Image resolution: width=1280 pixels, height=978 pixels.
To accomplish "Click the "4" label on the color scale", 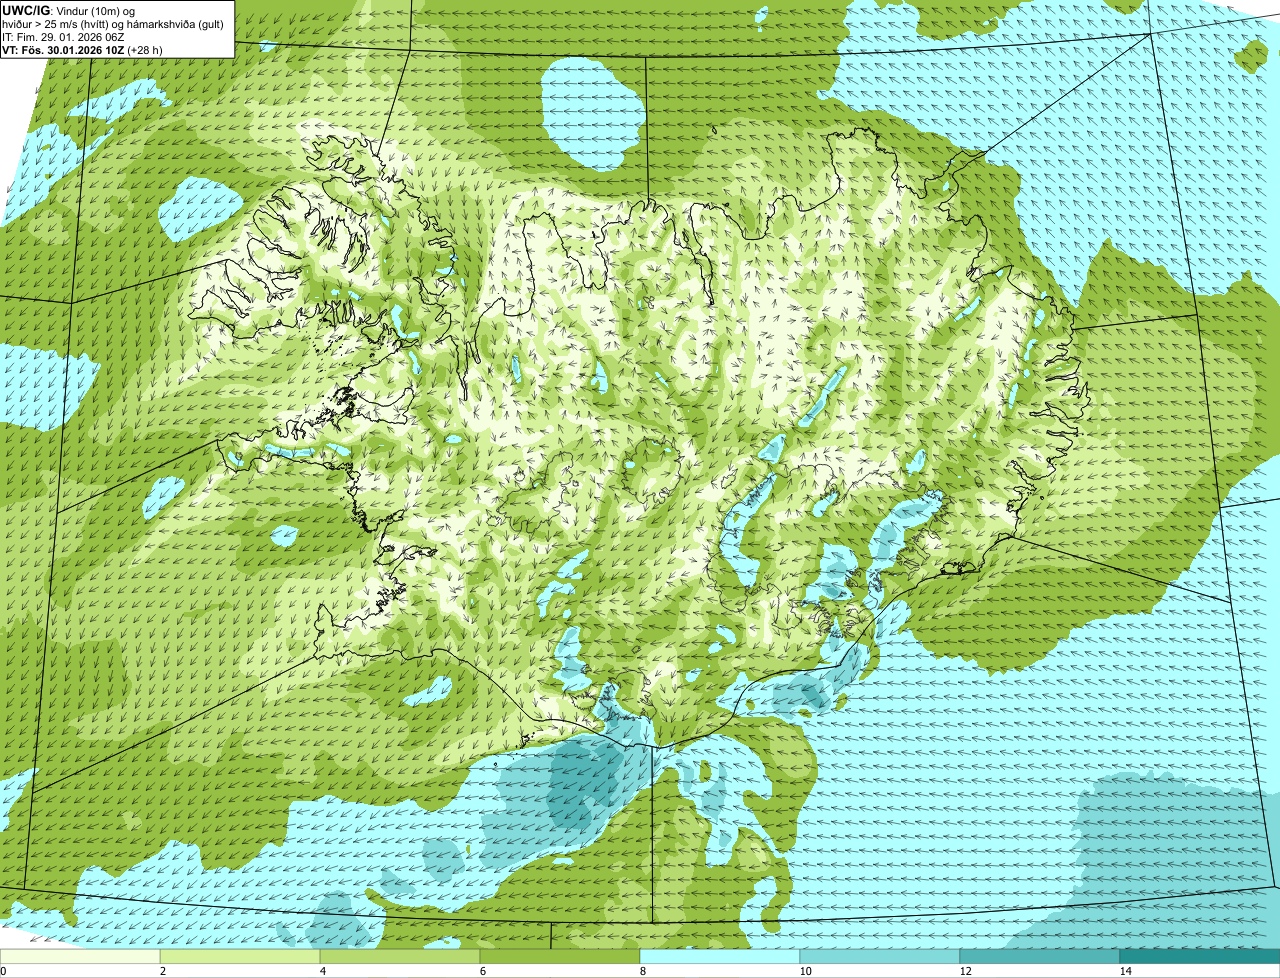I will pos(322,971).
